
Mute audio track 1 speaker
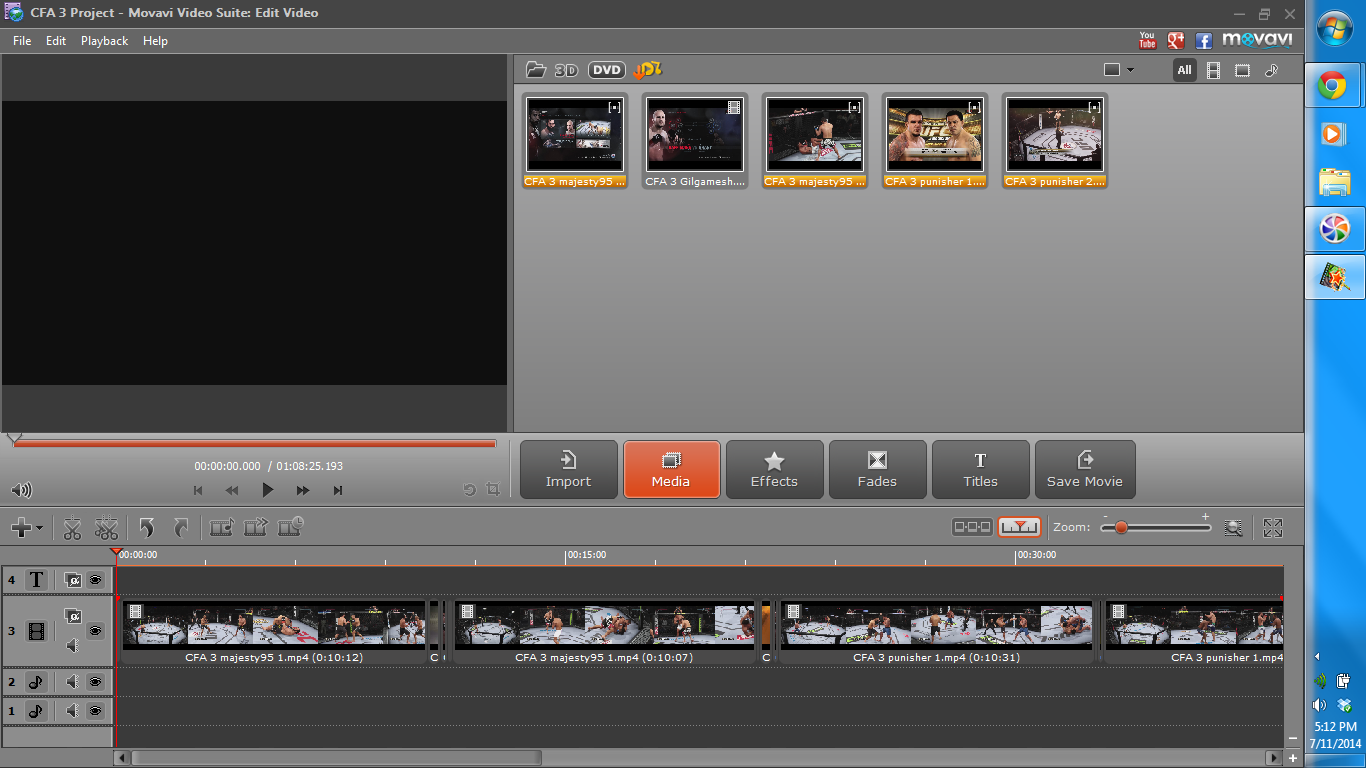72,711
